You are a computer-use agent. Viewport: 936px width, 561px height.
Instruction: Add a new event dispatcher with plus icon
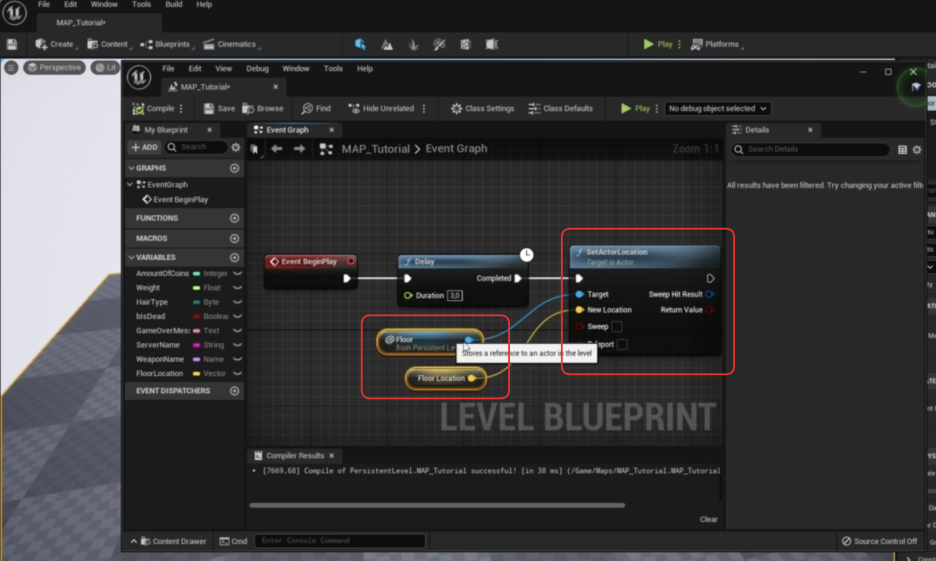(235, 391)
